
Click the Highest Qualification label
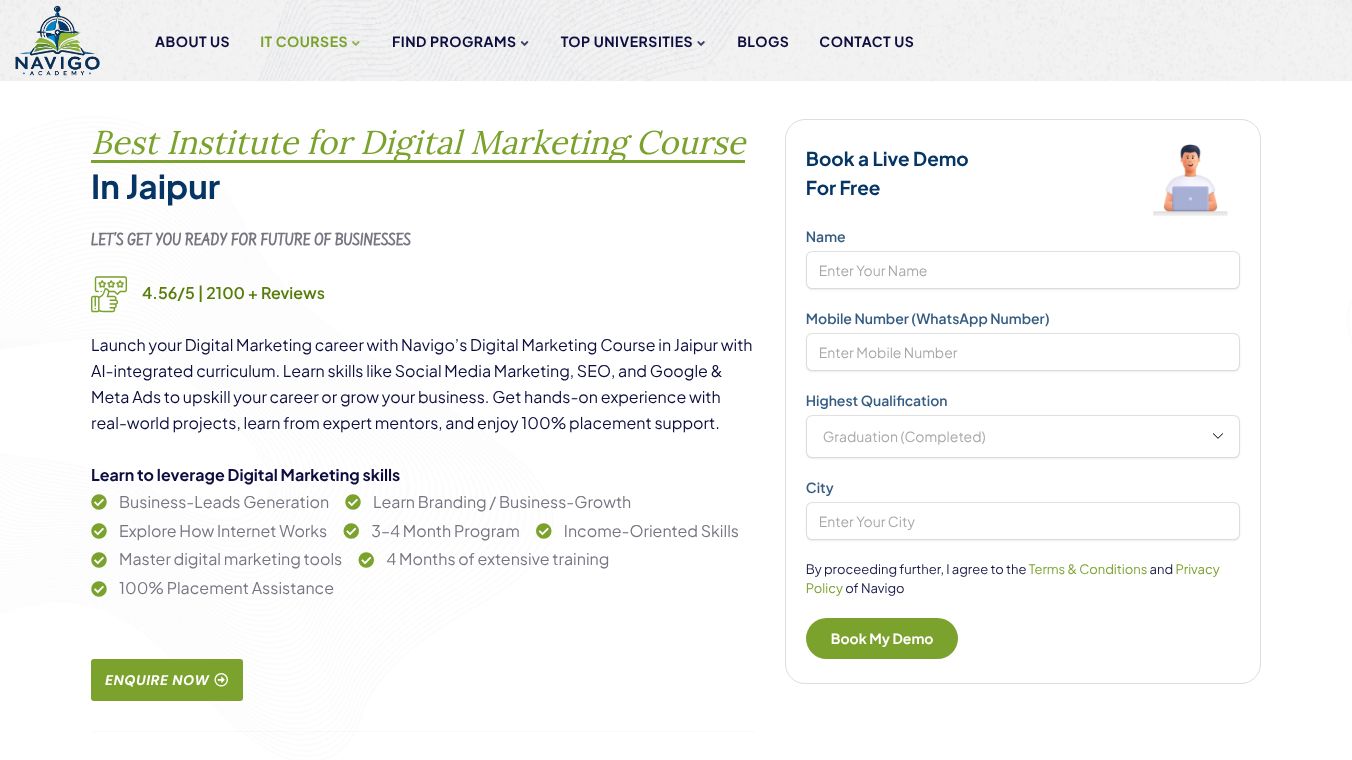pyautogui.click(x=876, y=401)
